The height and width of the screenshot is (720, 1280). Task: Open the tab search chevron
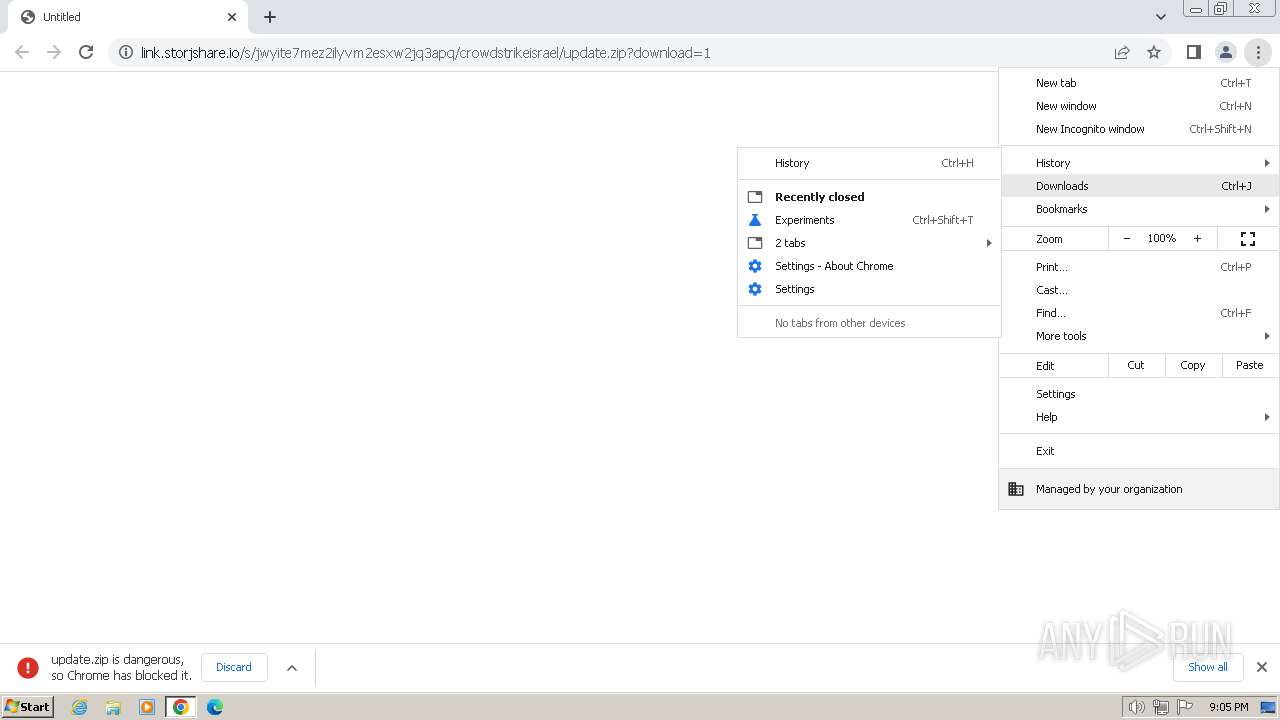tap(1160, 17)
